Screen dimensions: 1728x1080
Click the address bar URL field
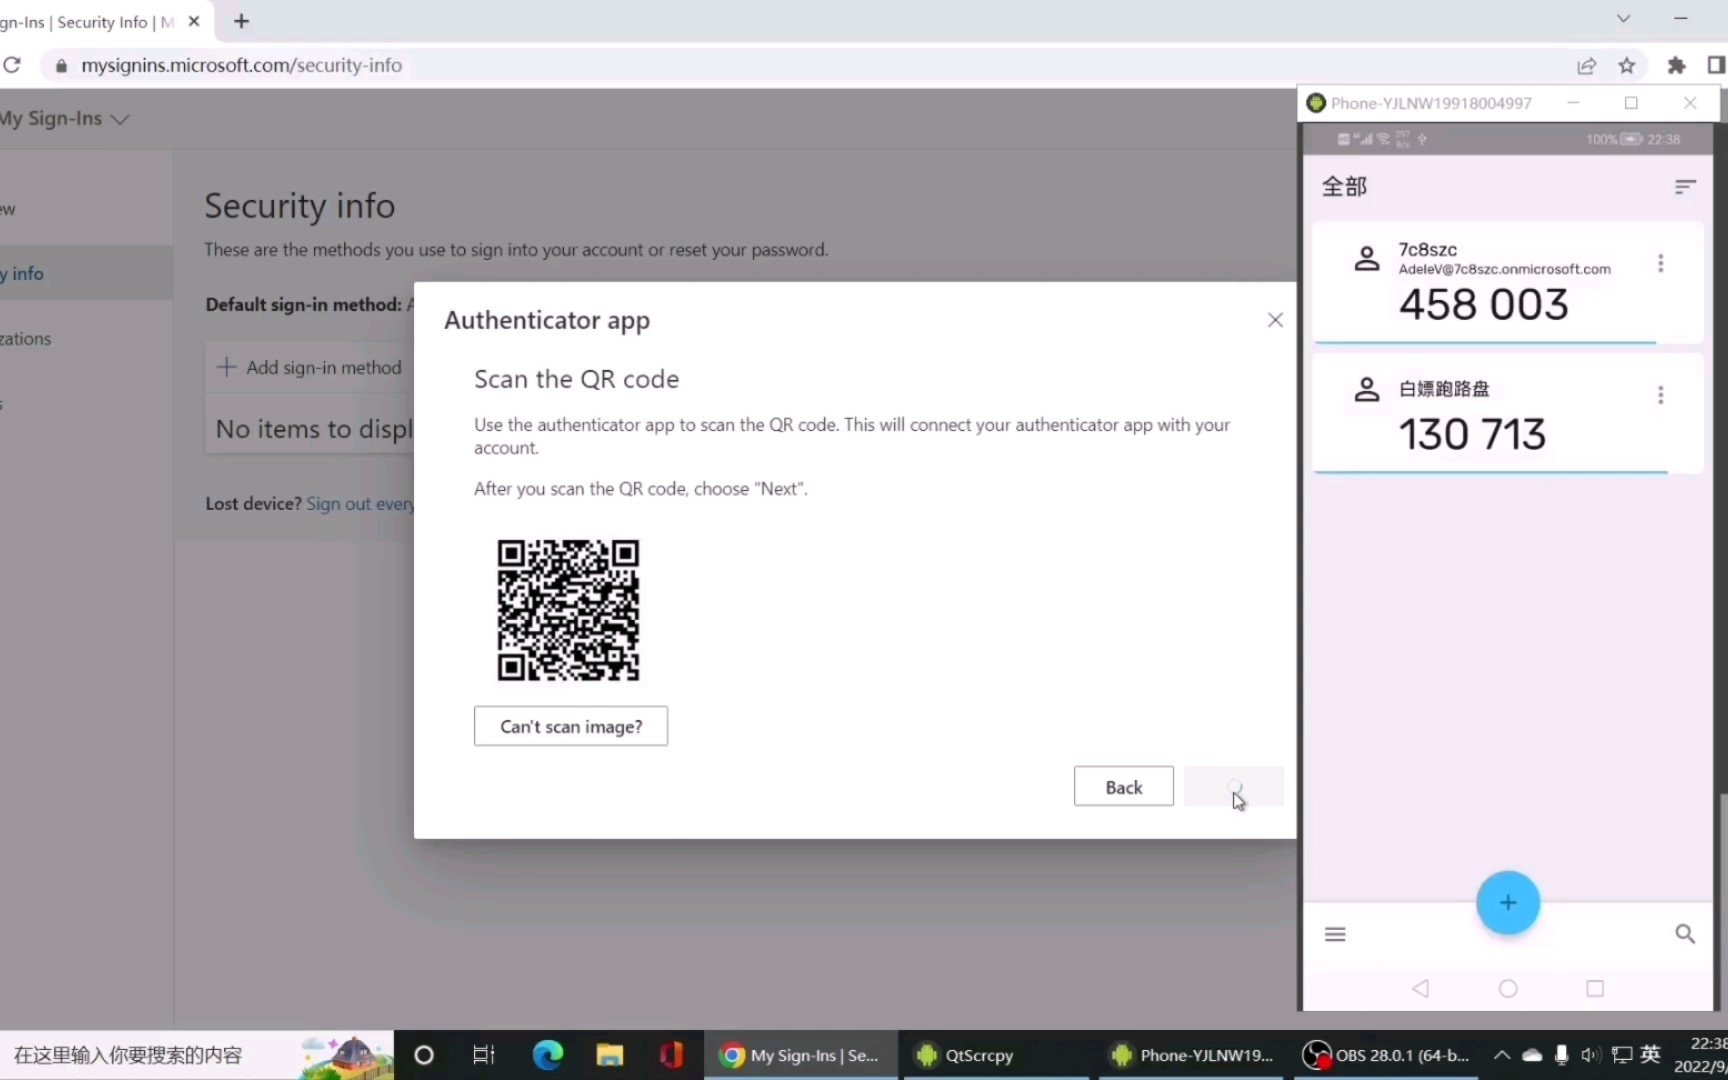pyautogui.click(x=800, y=65)
